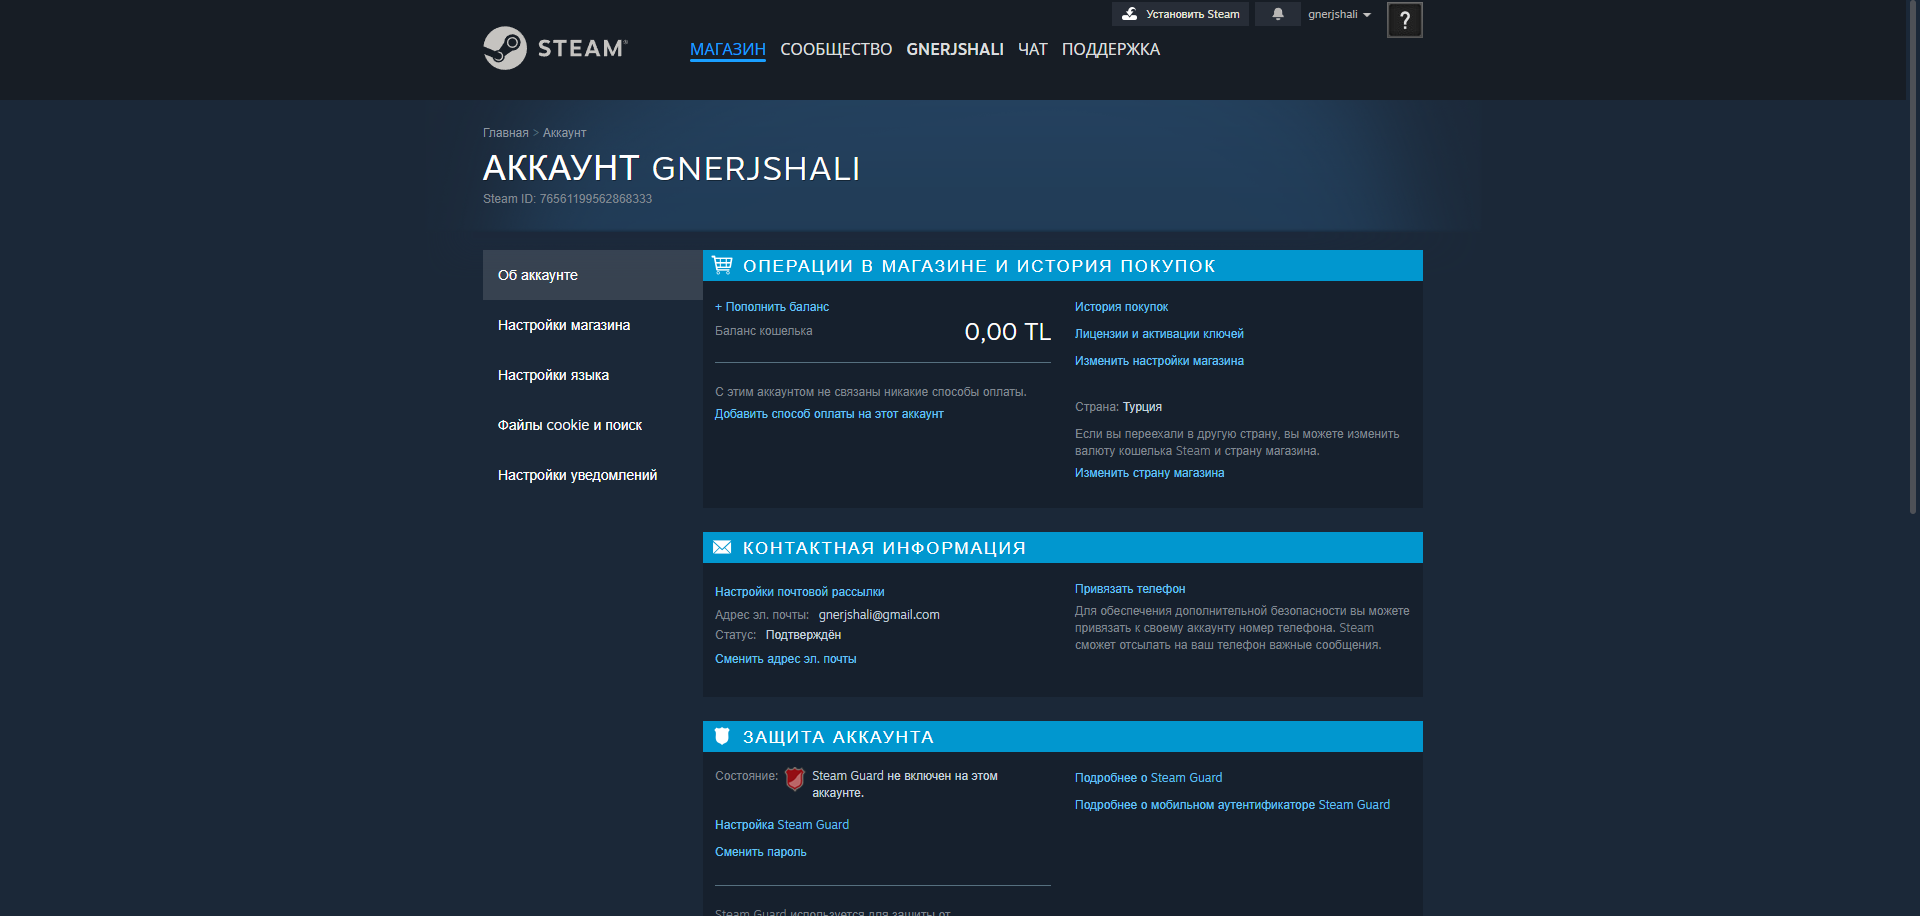Viewport: 1920px width, 916px height.
Task: Click the Аккаунт breadcrumb link
Action: click(x=564, y=133)
